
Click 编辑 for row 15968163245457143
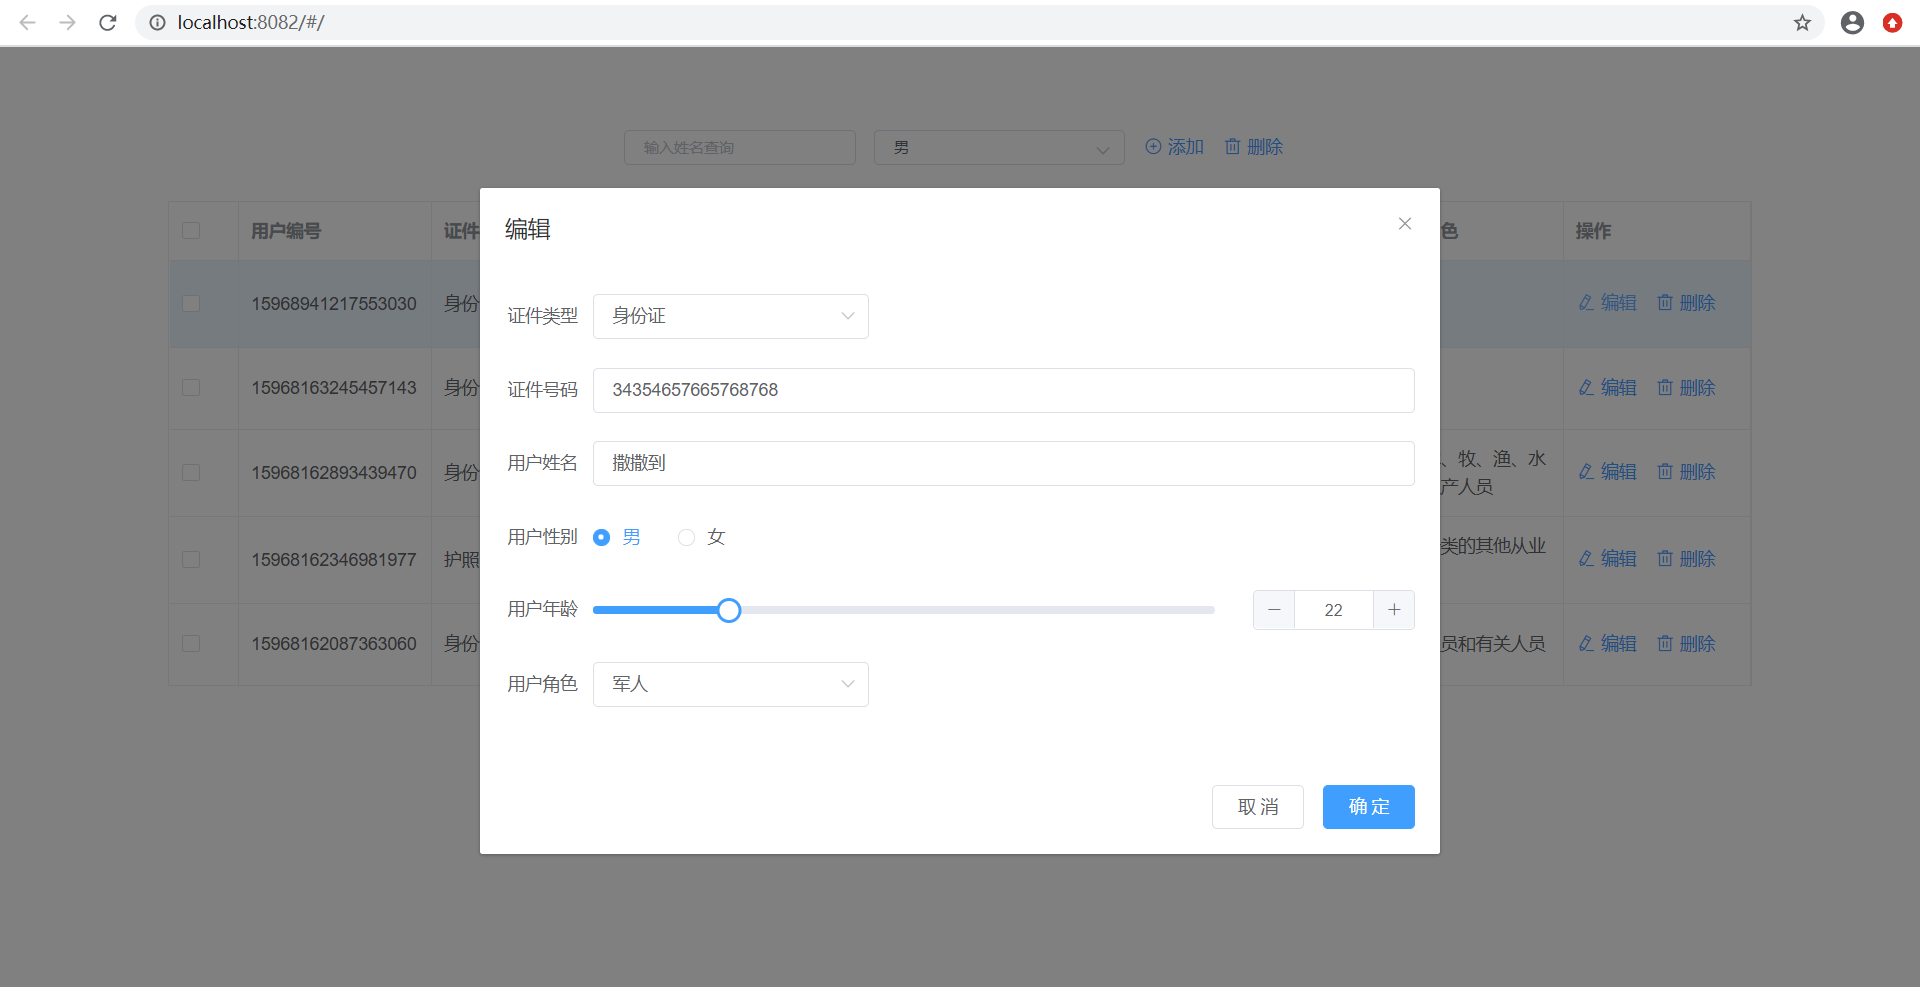pos(1607,387)
